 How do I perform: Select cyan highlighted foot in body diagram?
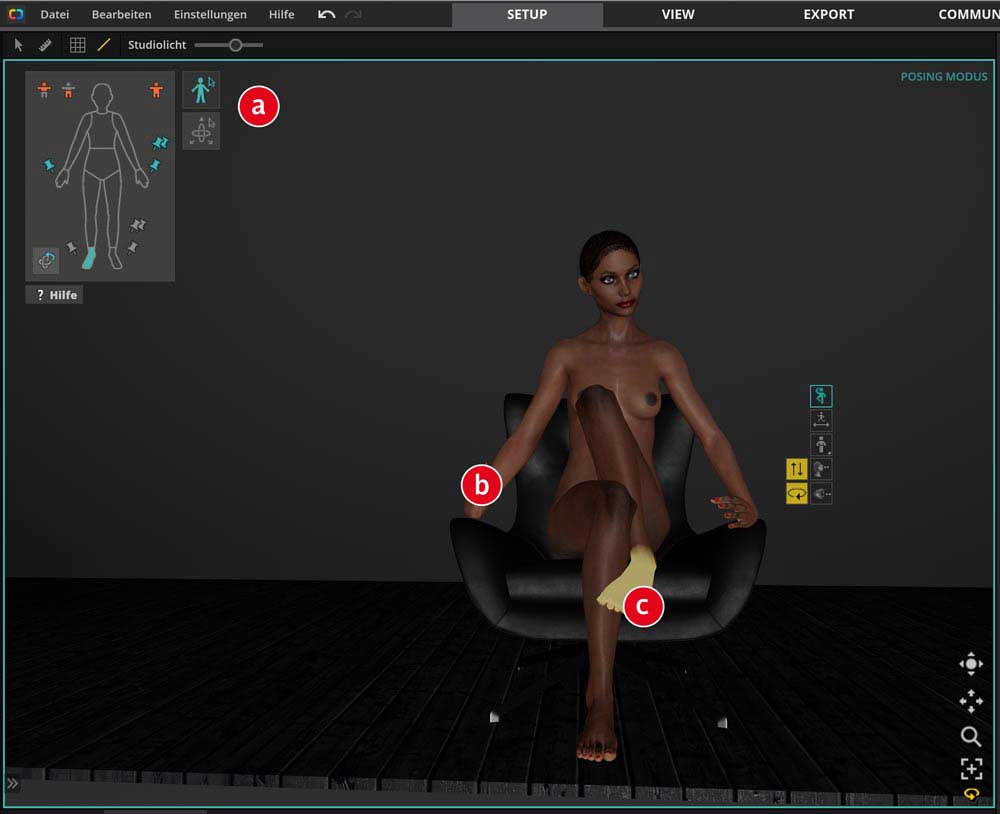89,258
